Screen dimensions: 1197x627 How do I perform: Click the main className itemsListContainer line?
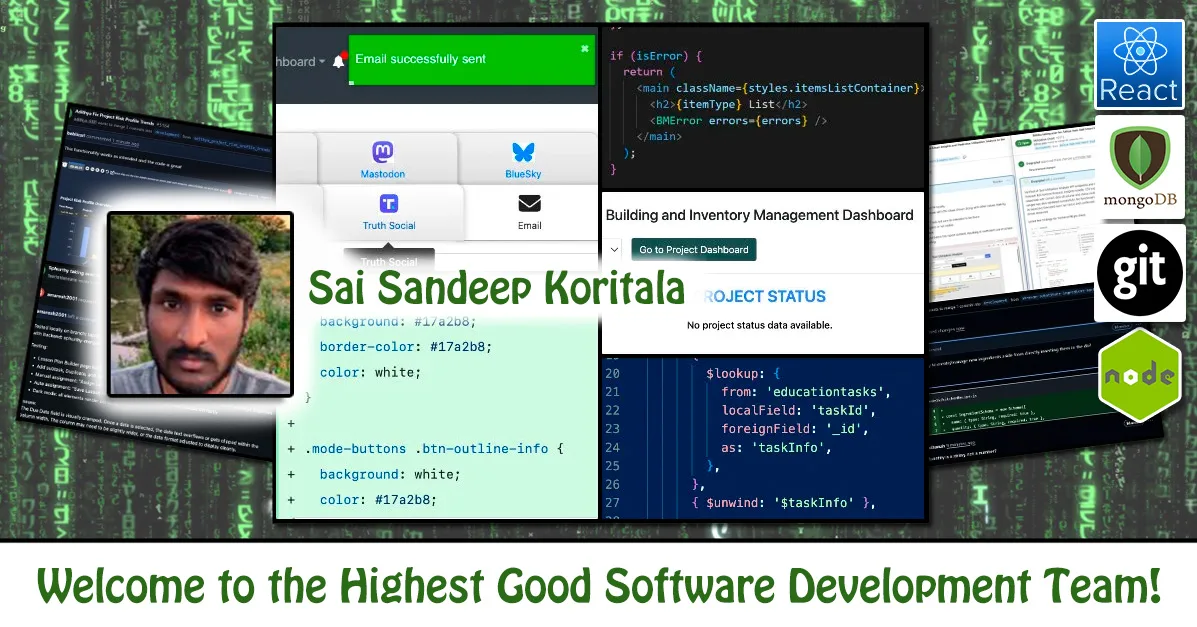tap(780, 89)
